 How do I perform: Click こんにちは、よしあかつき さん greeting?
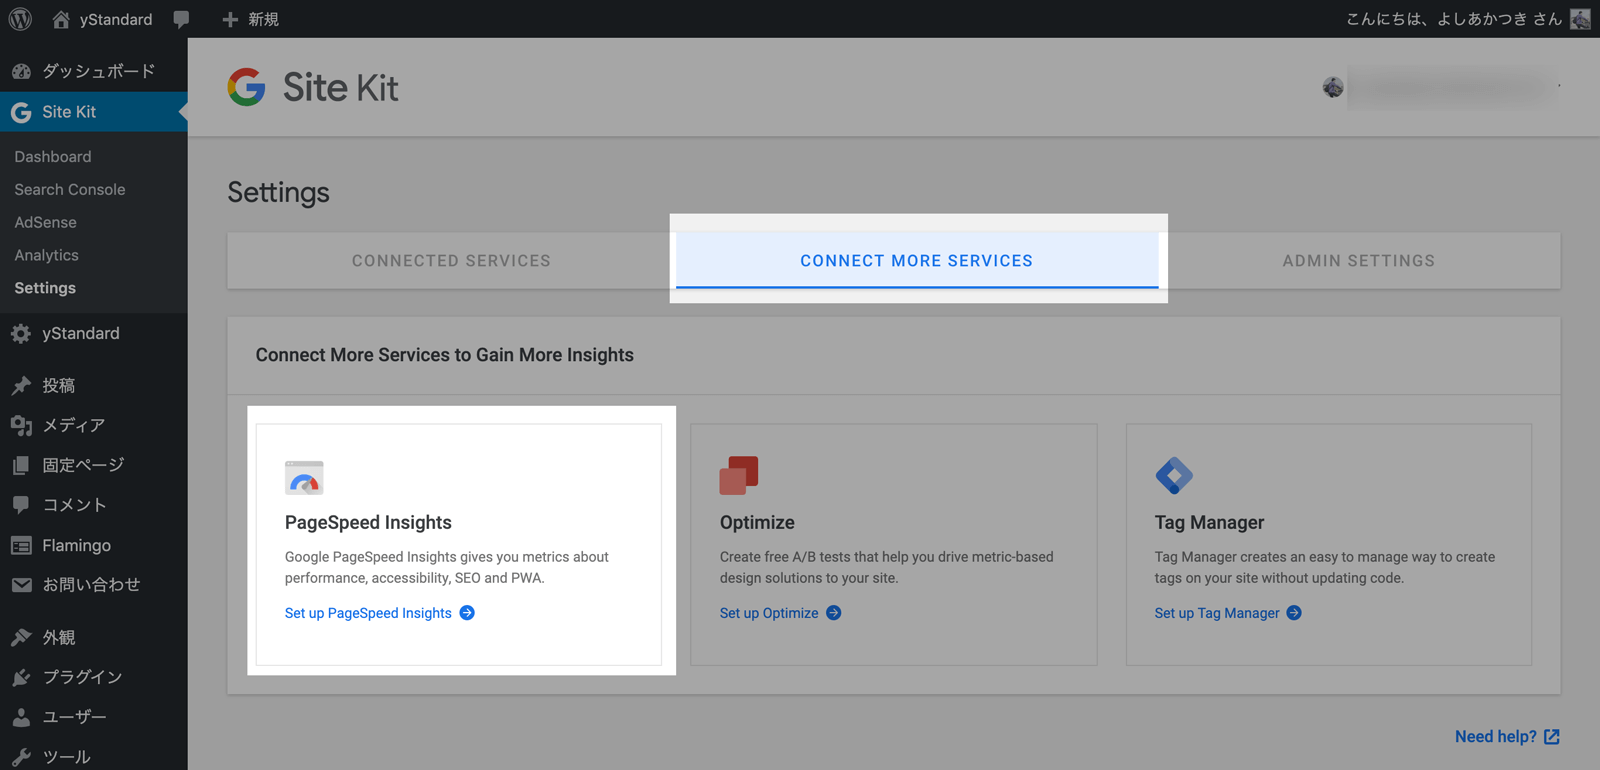[1454, 19]
